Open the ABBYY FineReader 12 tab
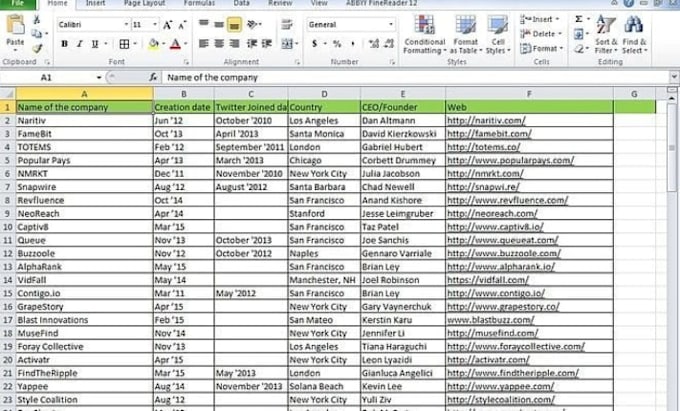 (x=381, y=3)
